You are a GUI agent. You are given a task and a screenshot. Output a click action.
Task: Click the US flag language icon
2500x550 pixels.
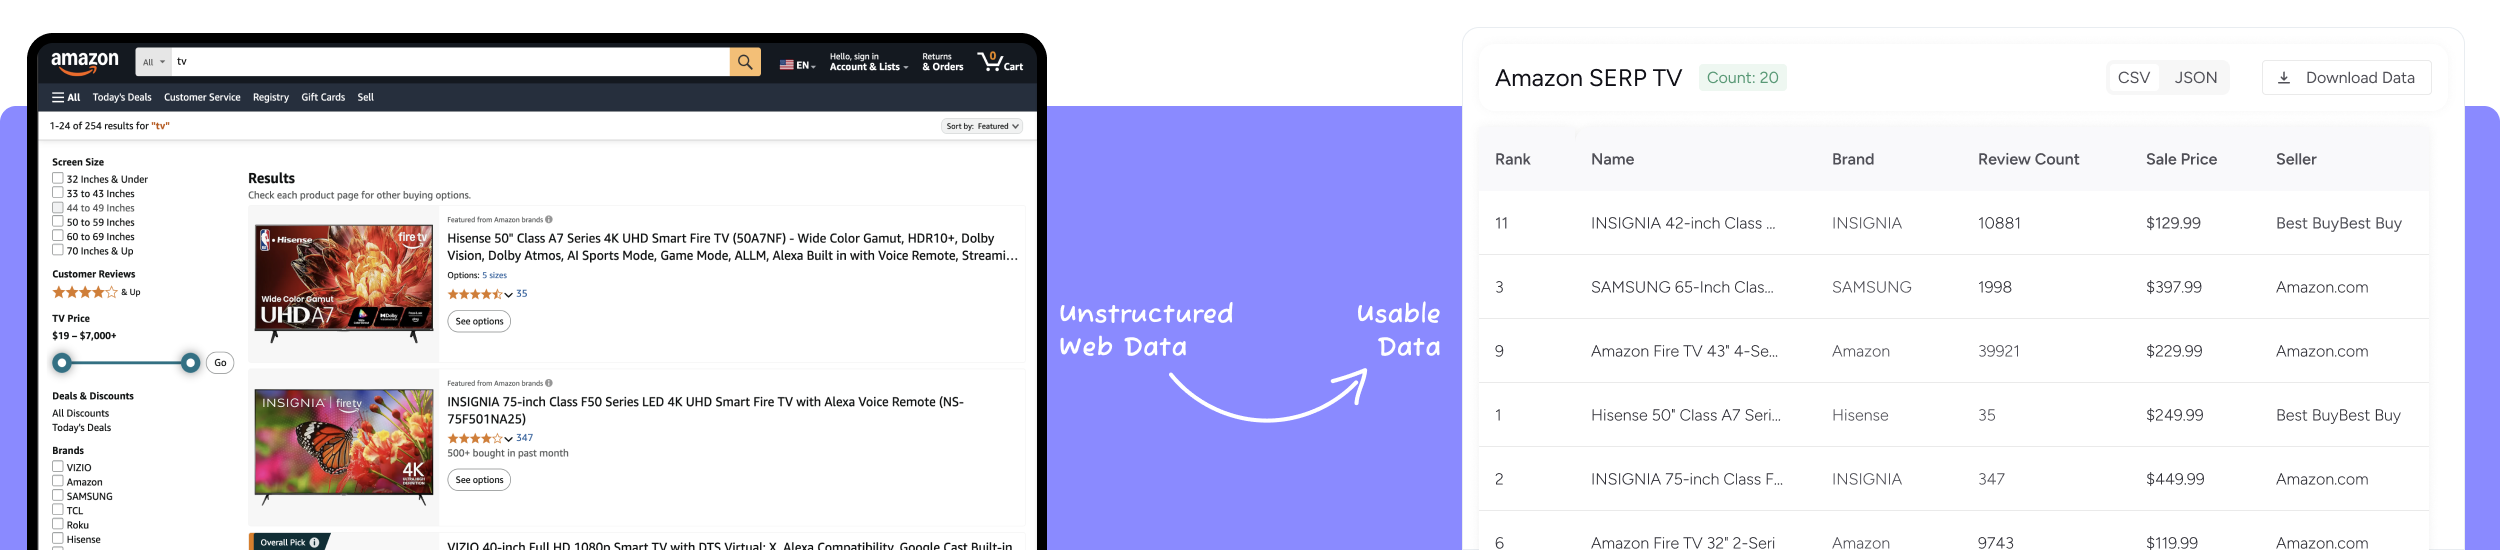pyautogui.click(x=787, y=65)
